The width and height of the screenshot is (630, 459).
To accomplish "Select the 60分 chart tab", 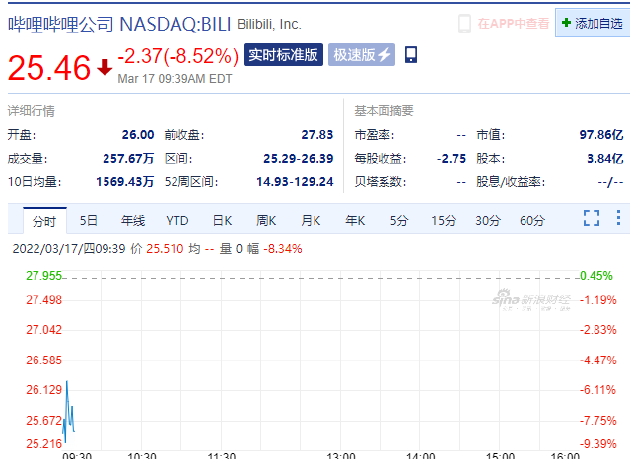I will pos(532,220).
